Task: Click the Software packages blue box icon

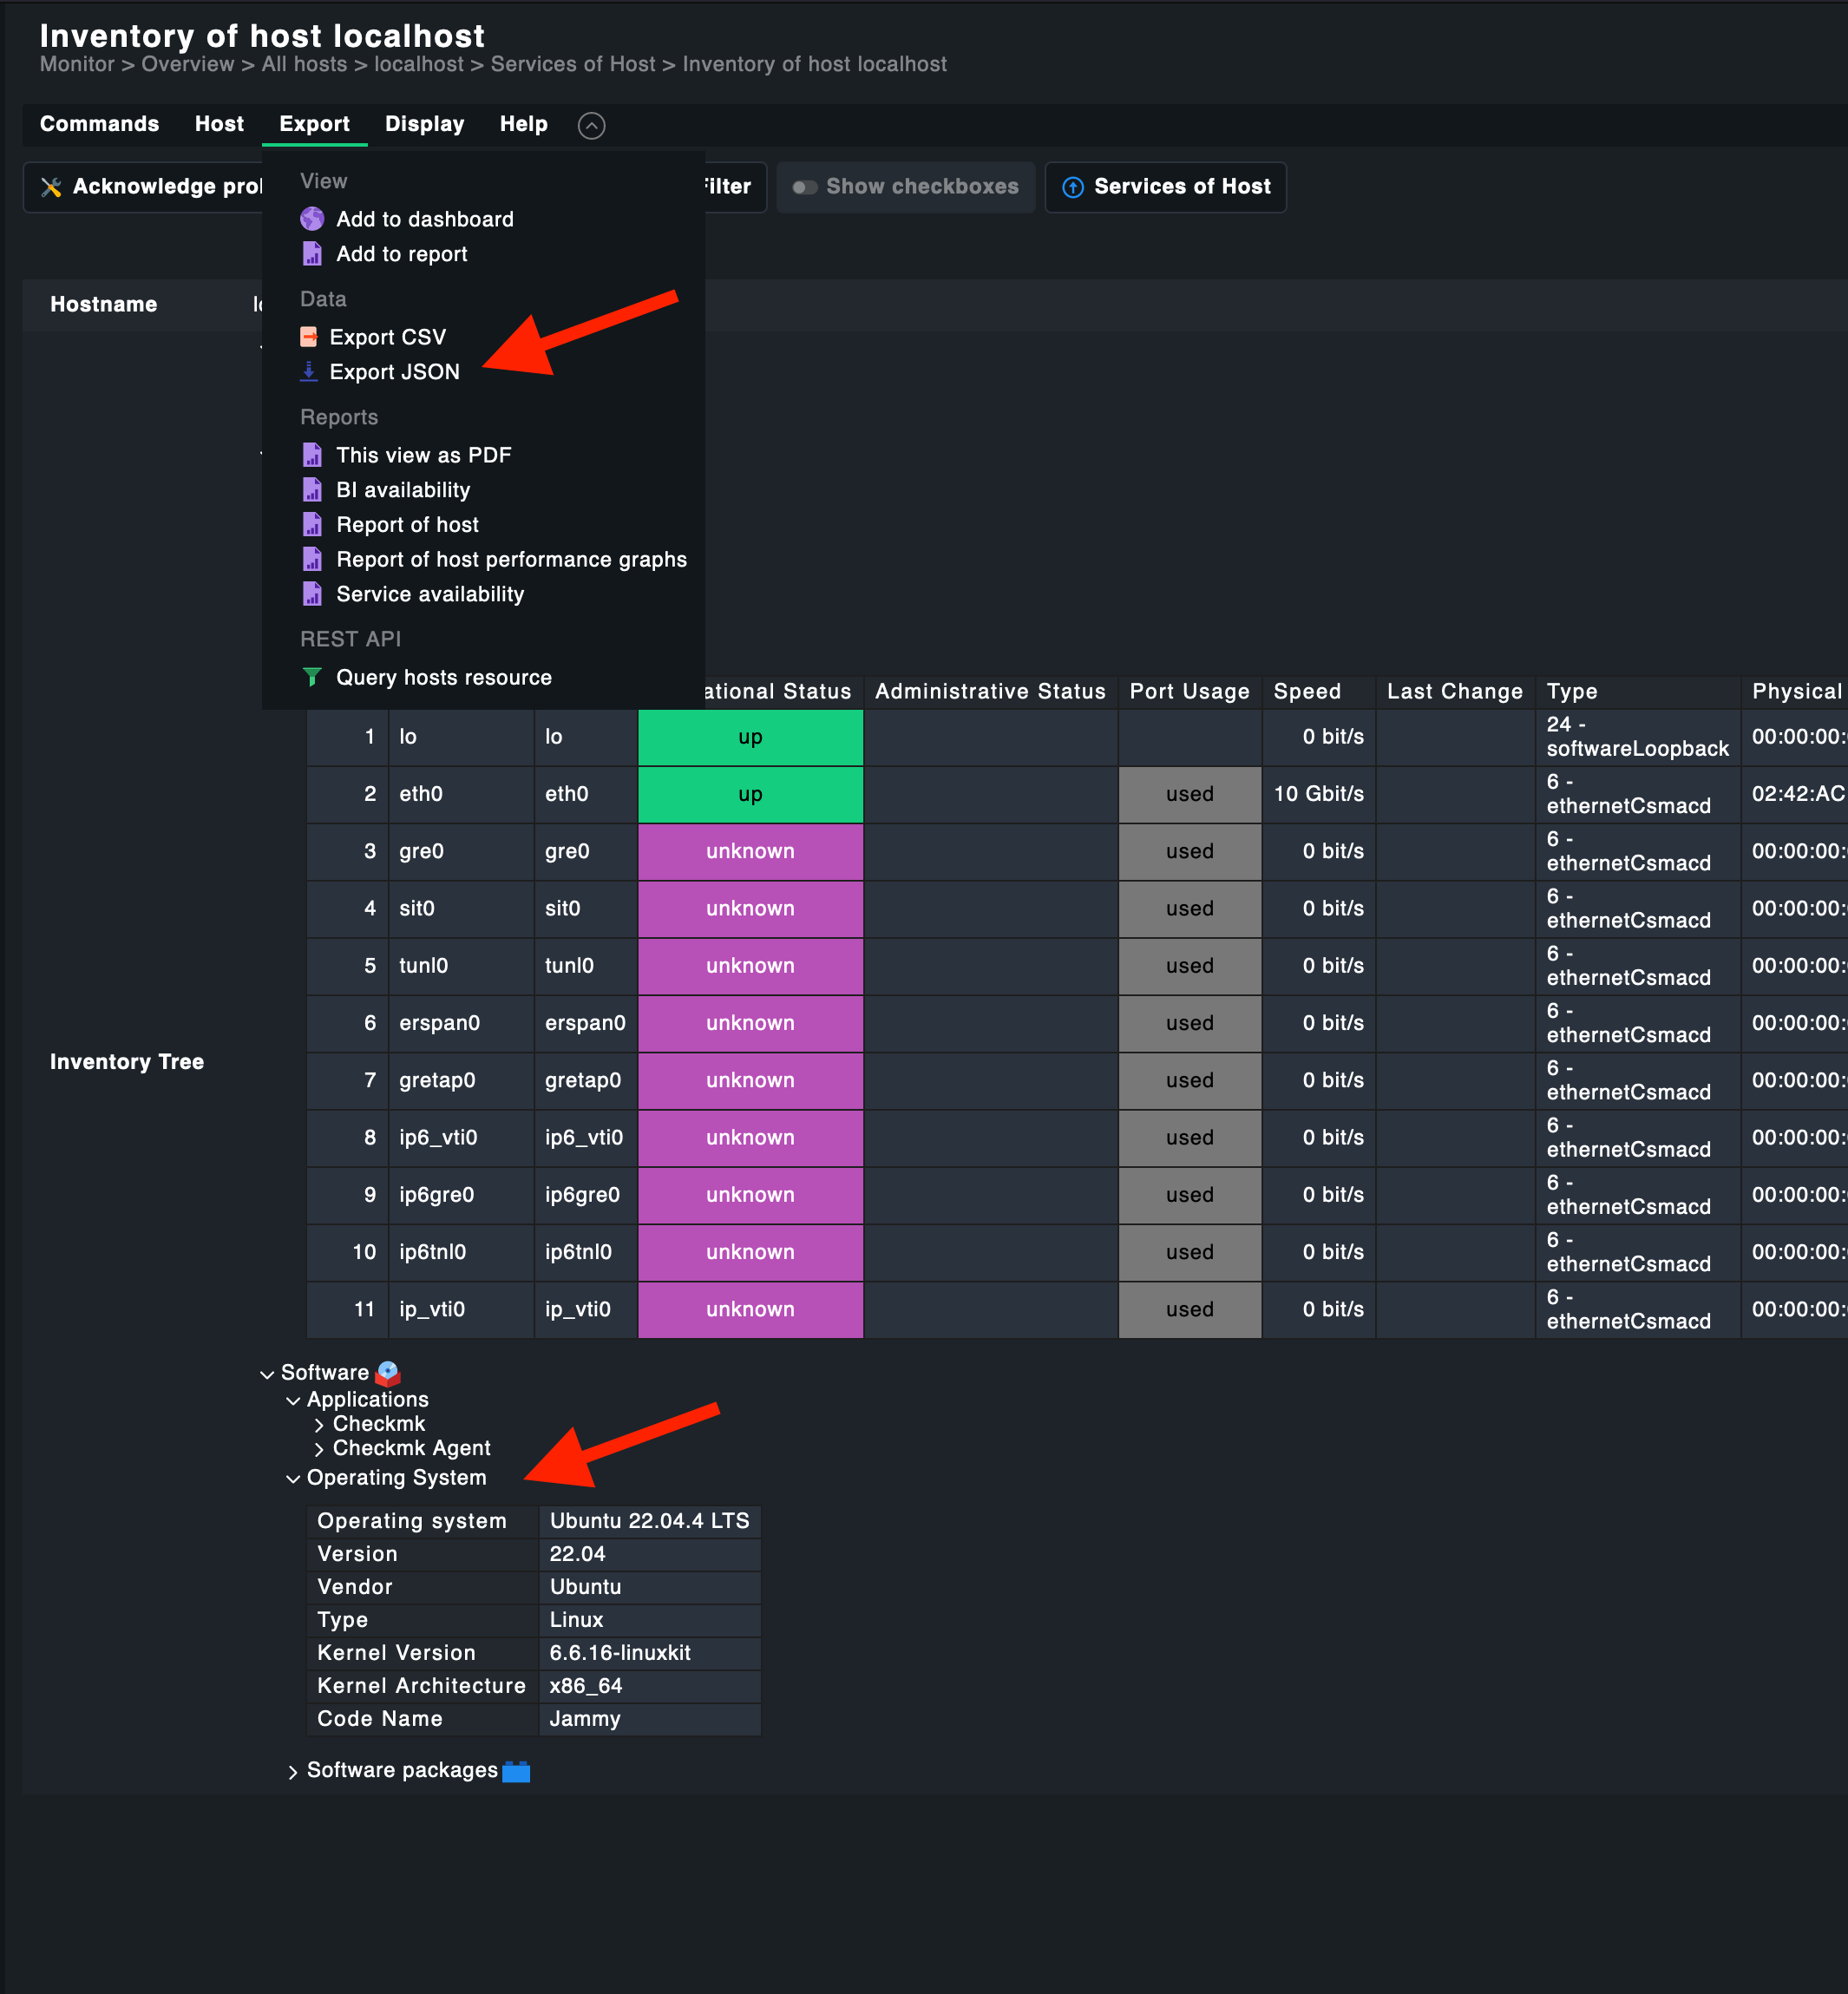Action: pyautogui.click(x=516, y=1771)
